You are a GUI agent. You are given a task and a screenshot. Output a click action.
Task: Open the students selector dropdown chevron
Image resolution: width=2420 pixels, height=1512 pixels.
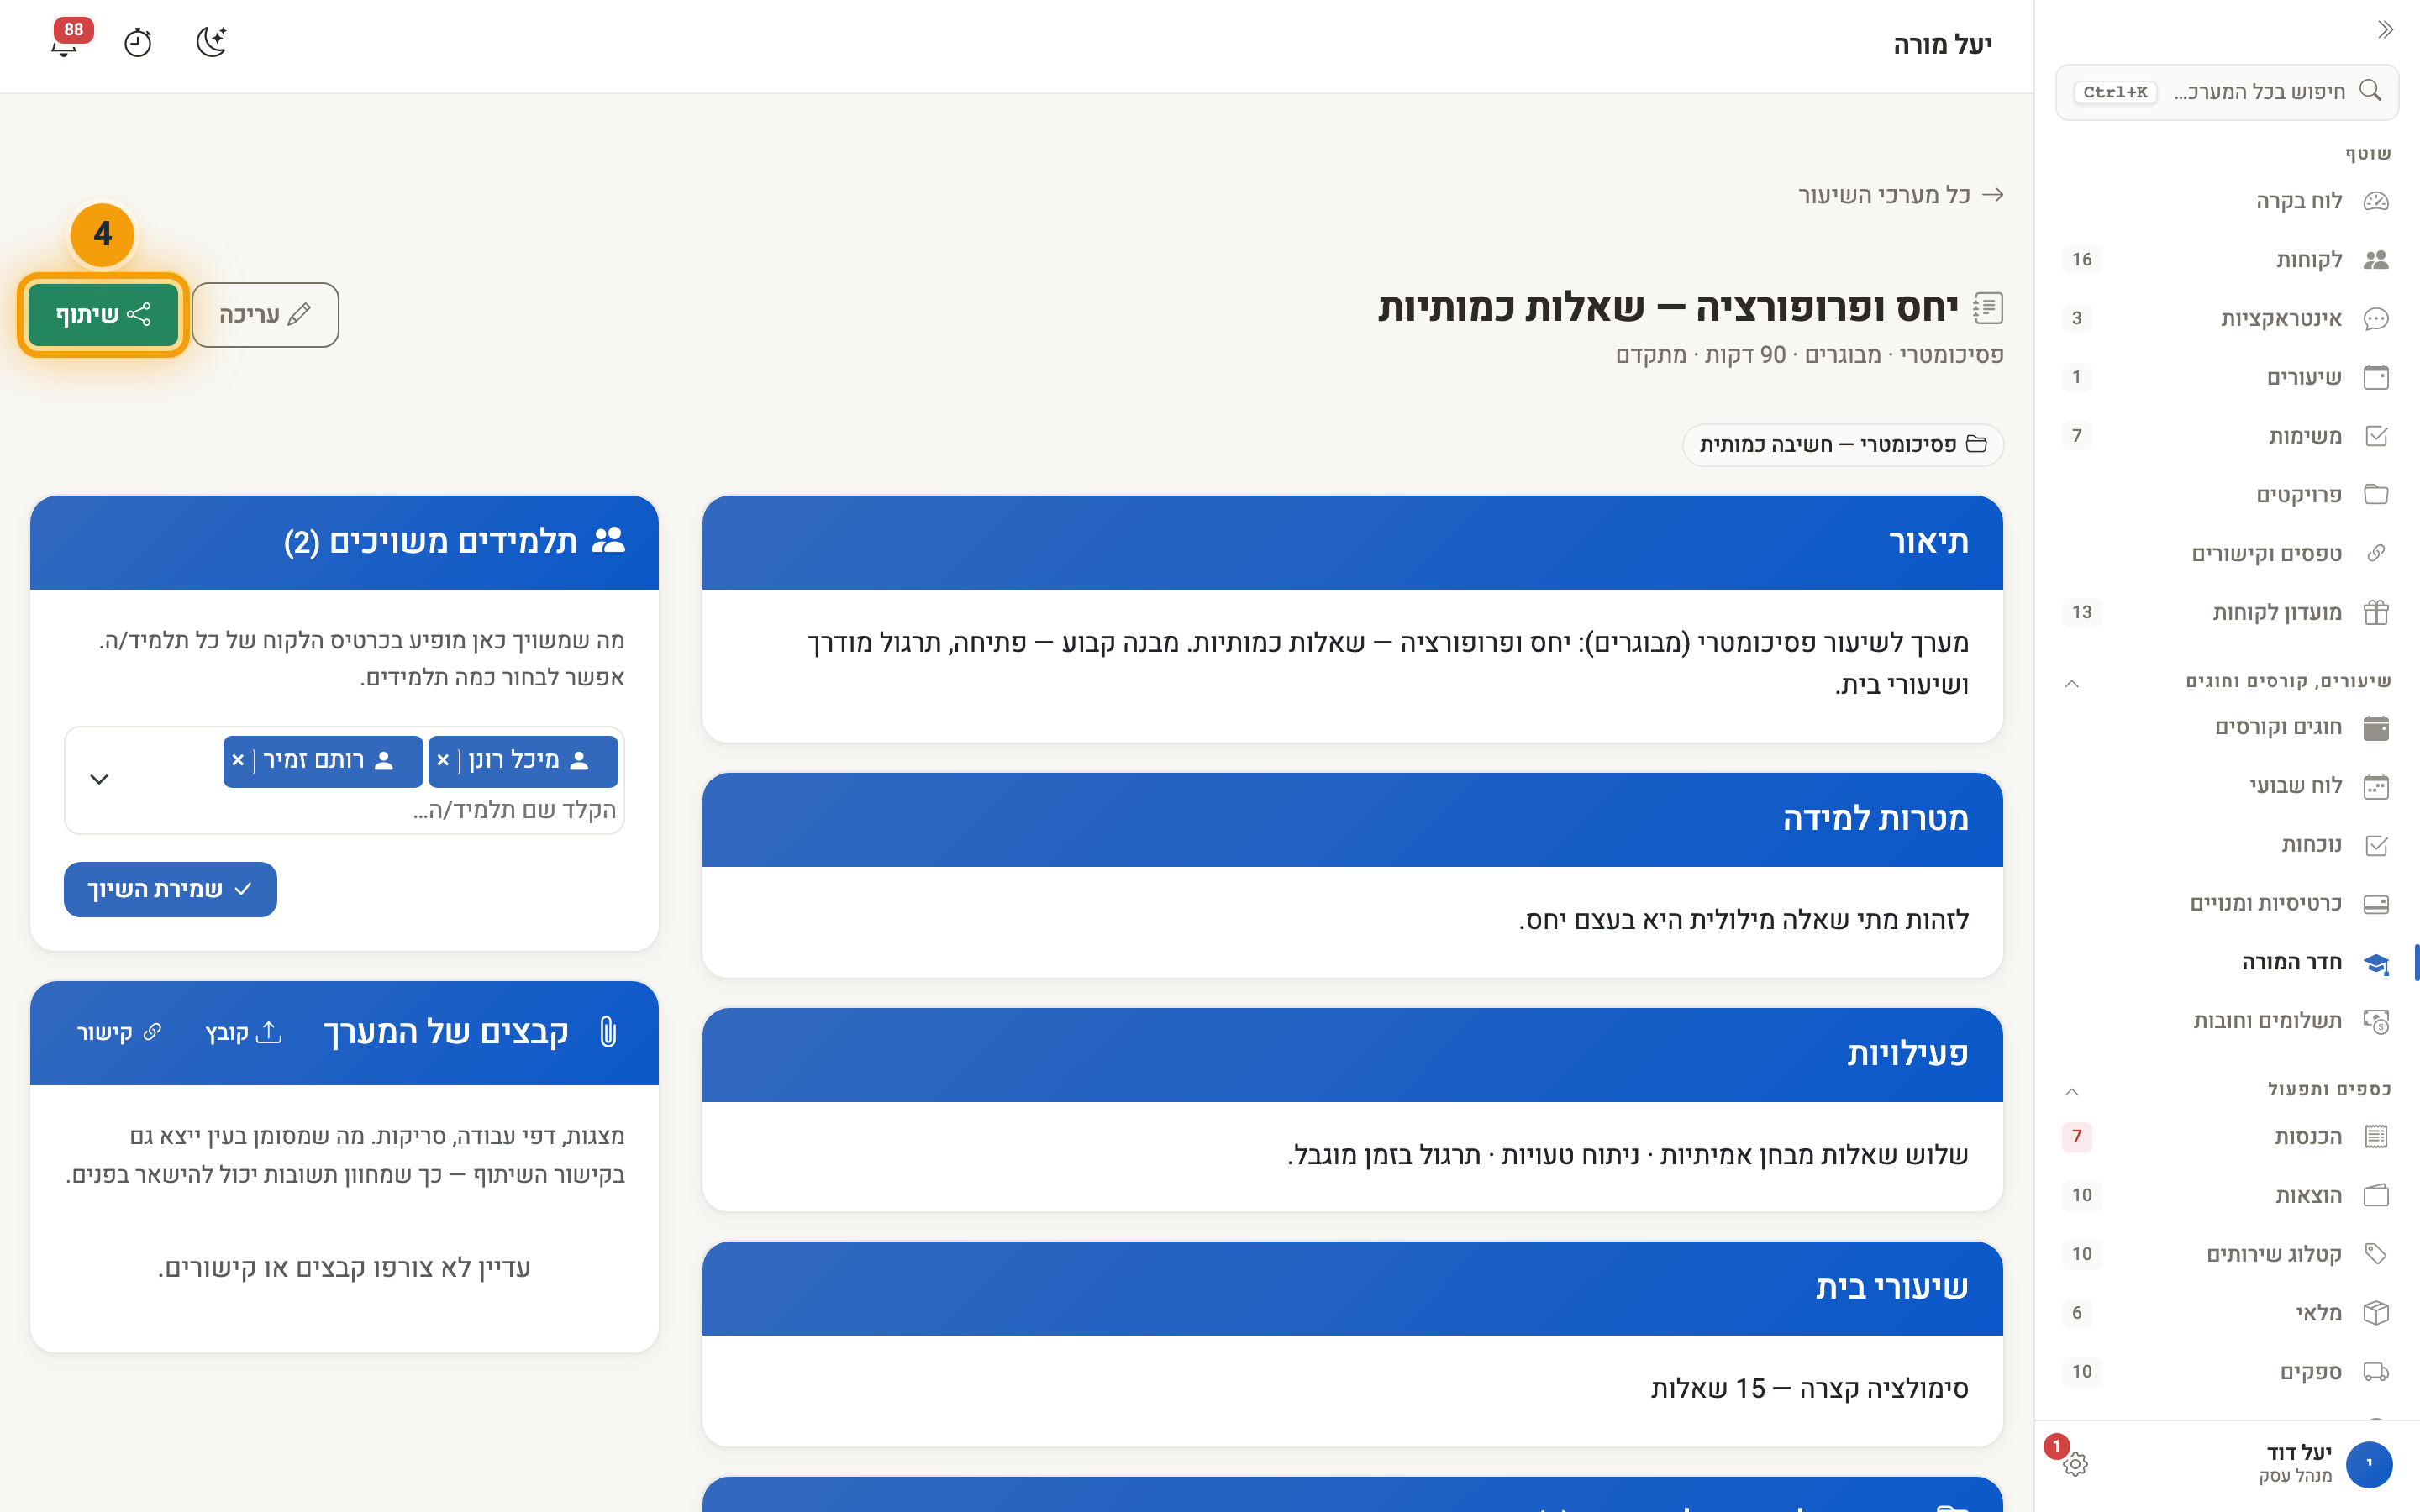tap(99, 779)
